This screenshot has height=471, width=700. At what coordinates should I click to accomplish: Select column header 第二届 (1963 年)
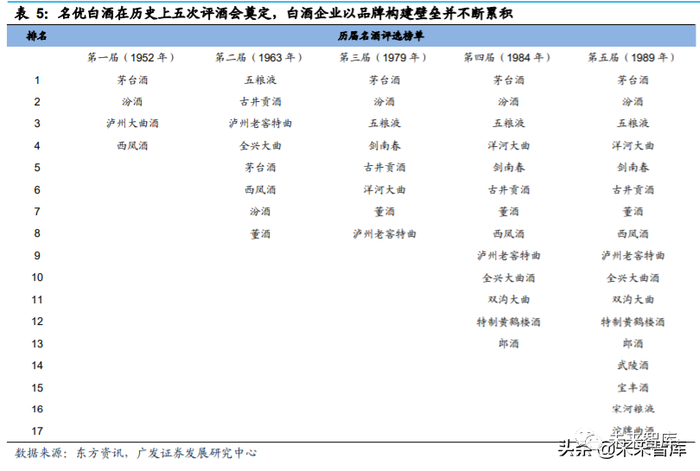(x=259, y=58)
